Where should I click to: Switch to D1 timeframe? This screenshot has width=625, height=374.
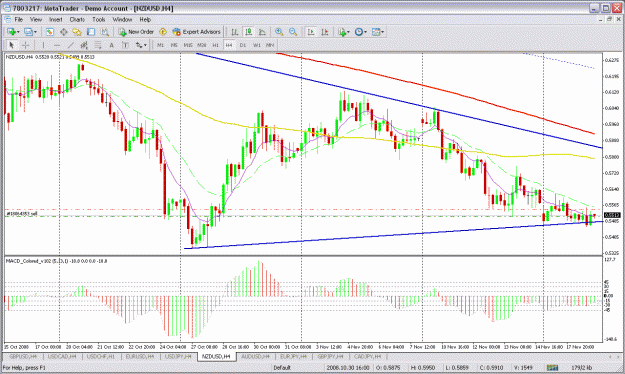pos(243,45)
